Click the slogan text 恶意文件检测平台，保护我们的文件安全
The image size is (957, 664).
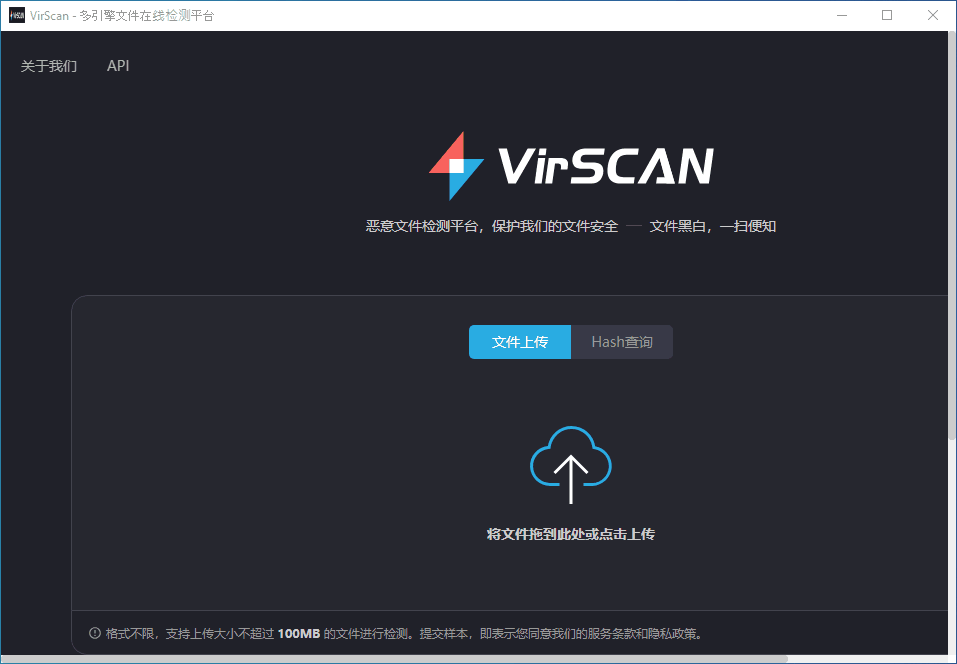point(492,226)
